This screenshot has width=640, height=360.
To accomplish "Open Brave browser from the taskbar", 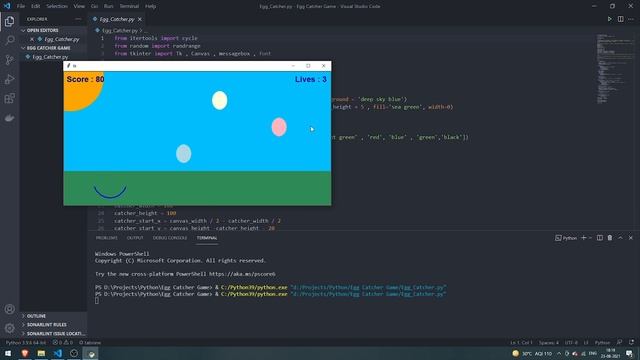I will coord(24,353).
